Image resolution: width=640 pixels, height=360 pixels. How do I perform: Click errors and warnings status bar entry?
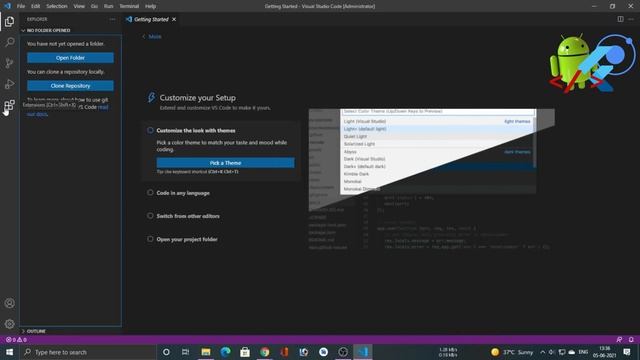16,340
